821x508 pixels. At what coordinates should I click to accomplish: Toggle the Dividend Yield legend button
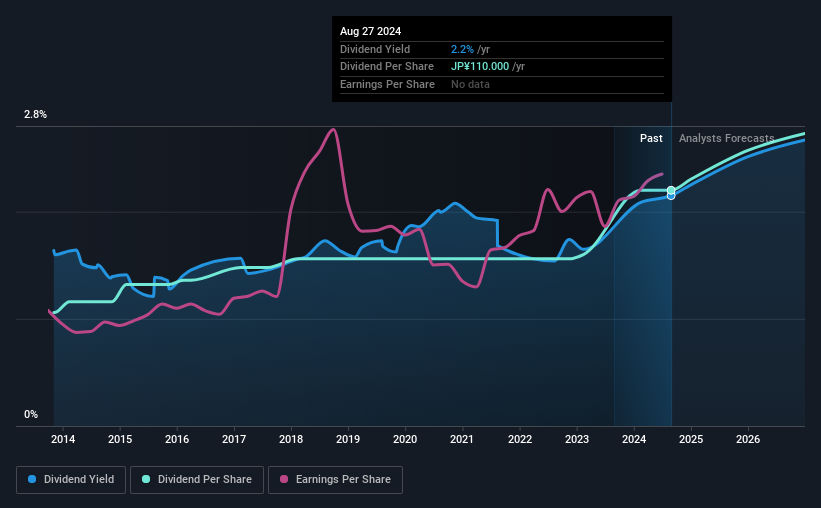point(71,480)
